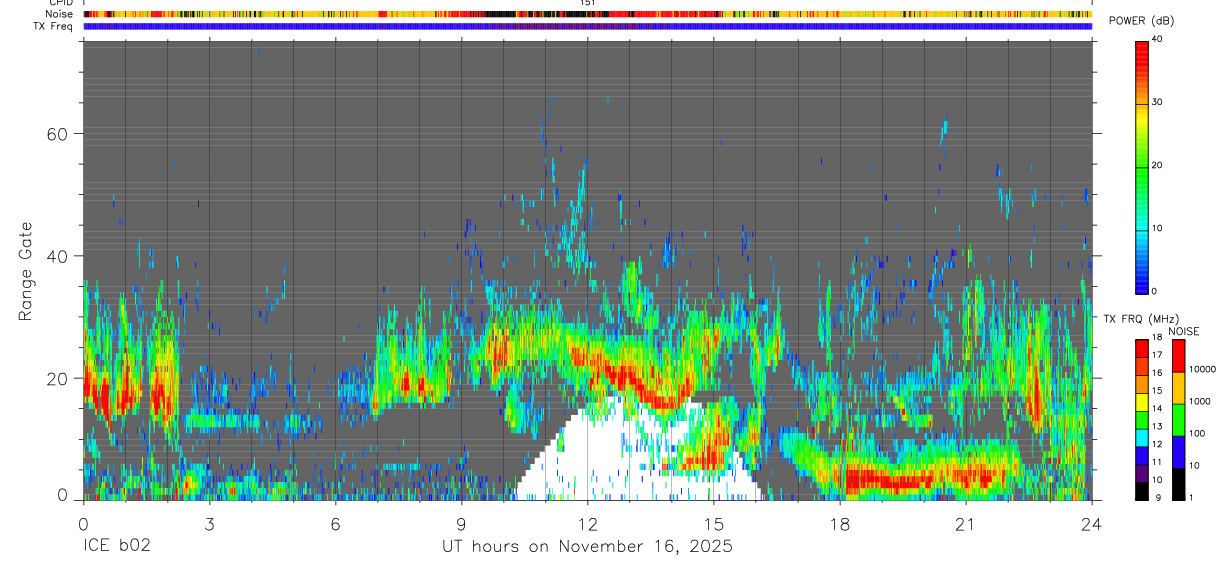This screenshot has width=1228, height=567.
Task: Select the black 9-10 MHz frequency swatch
Action: pos(1141,490)
